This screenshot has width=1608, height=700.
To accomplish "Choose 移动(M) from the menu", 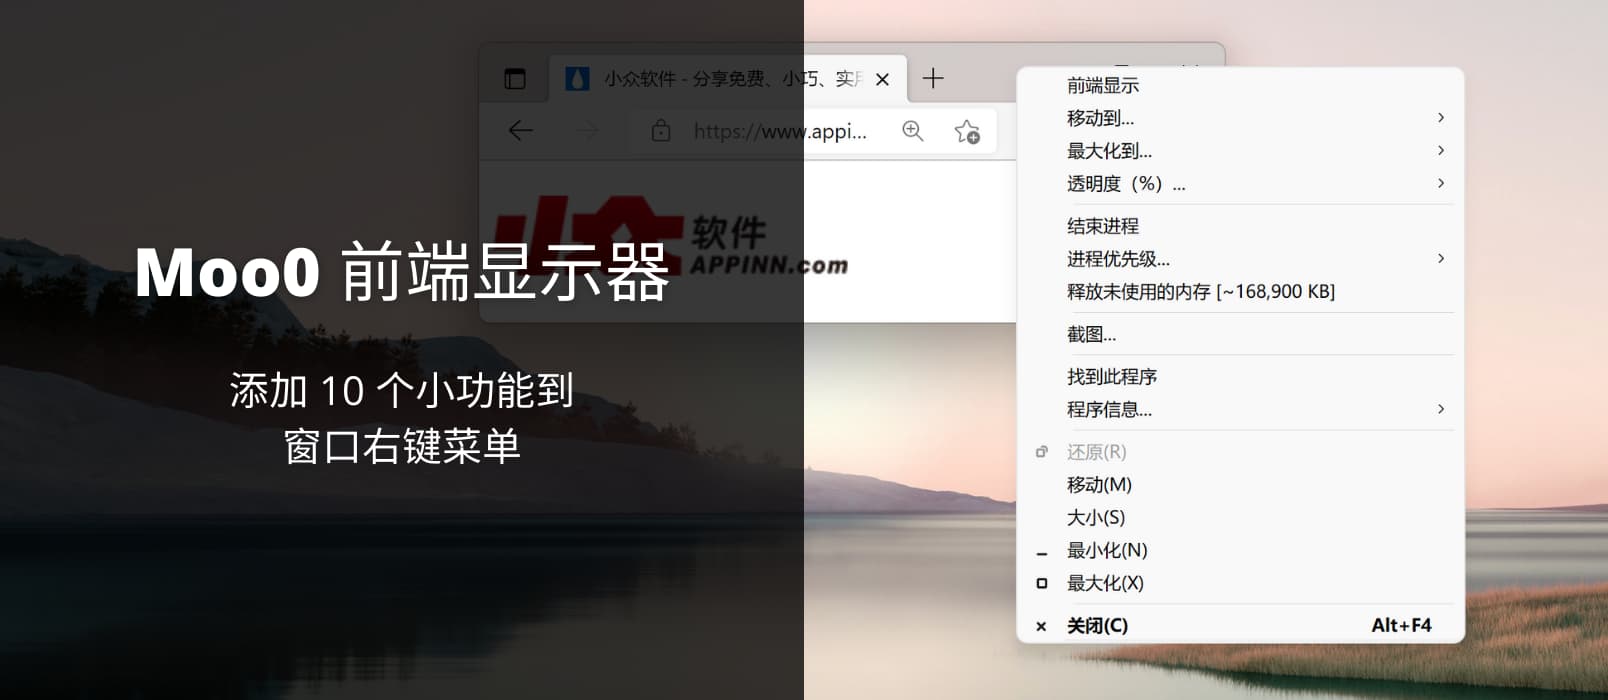I will 1240,485.
